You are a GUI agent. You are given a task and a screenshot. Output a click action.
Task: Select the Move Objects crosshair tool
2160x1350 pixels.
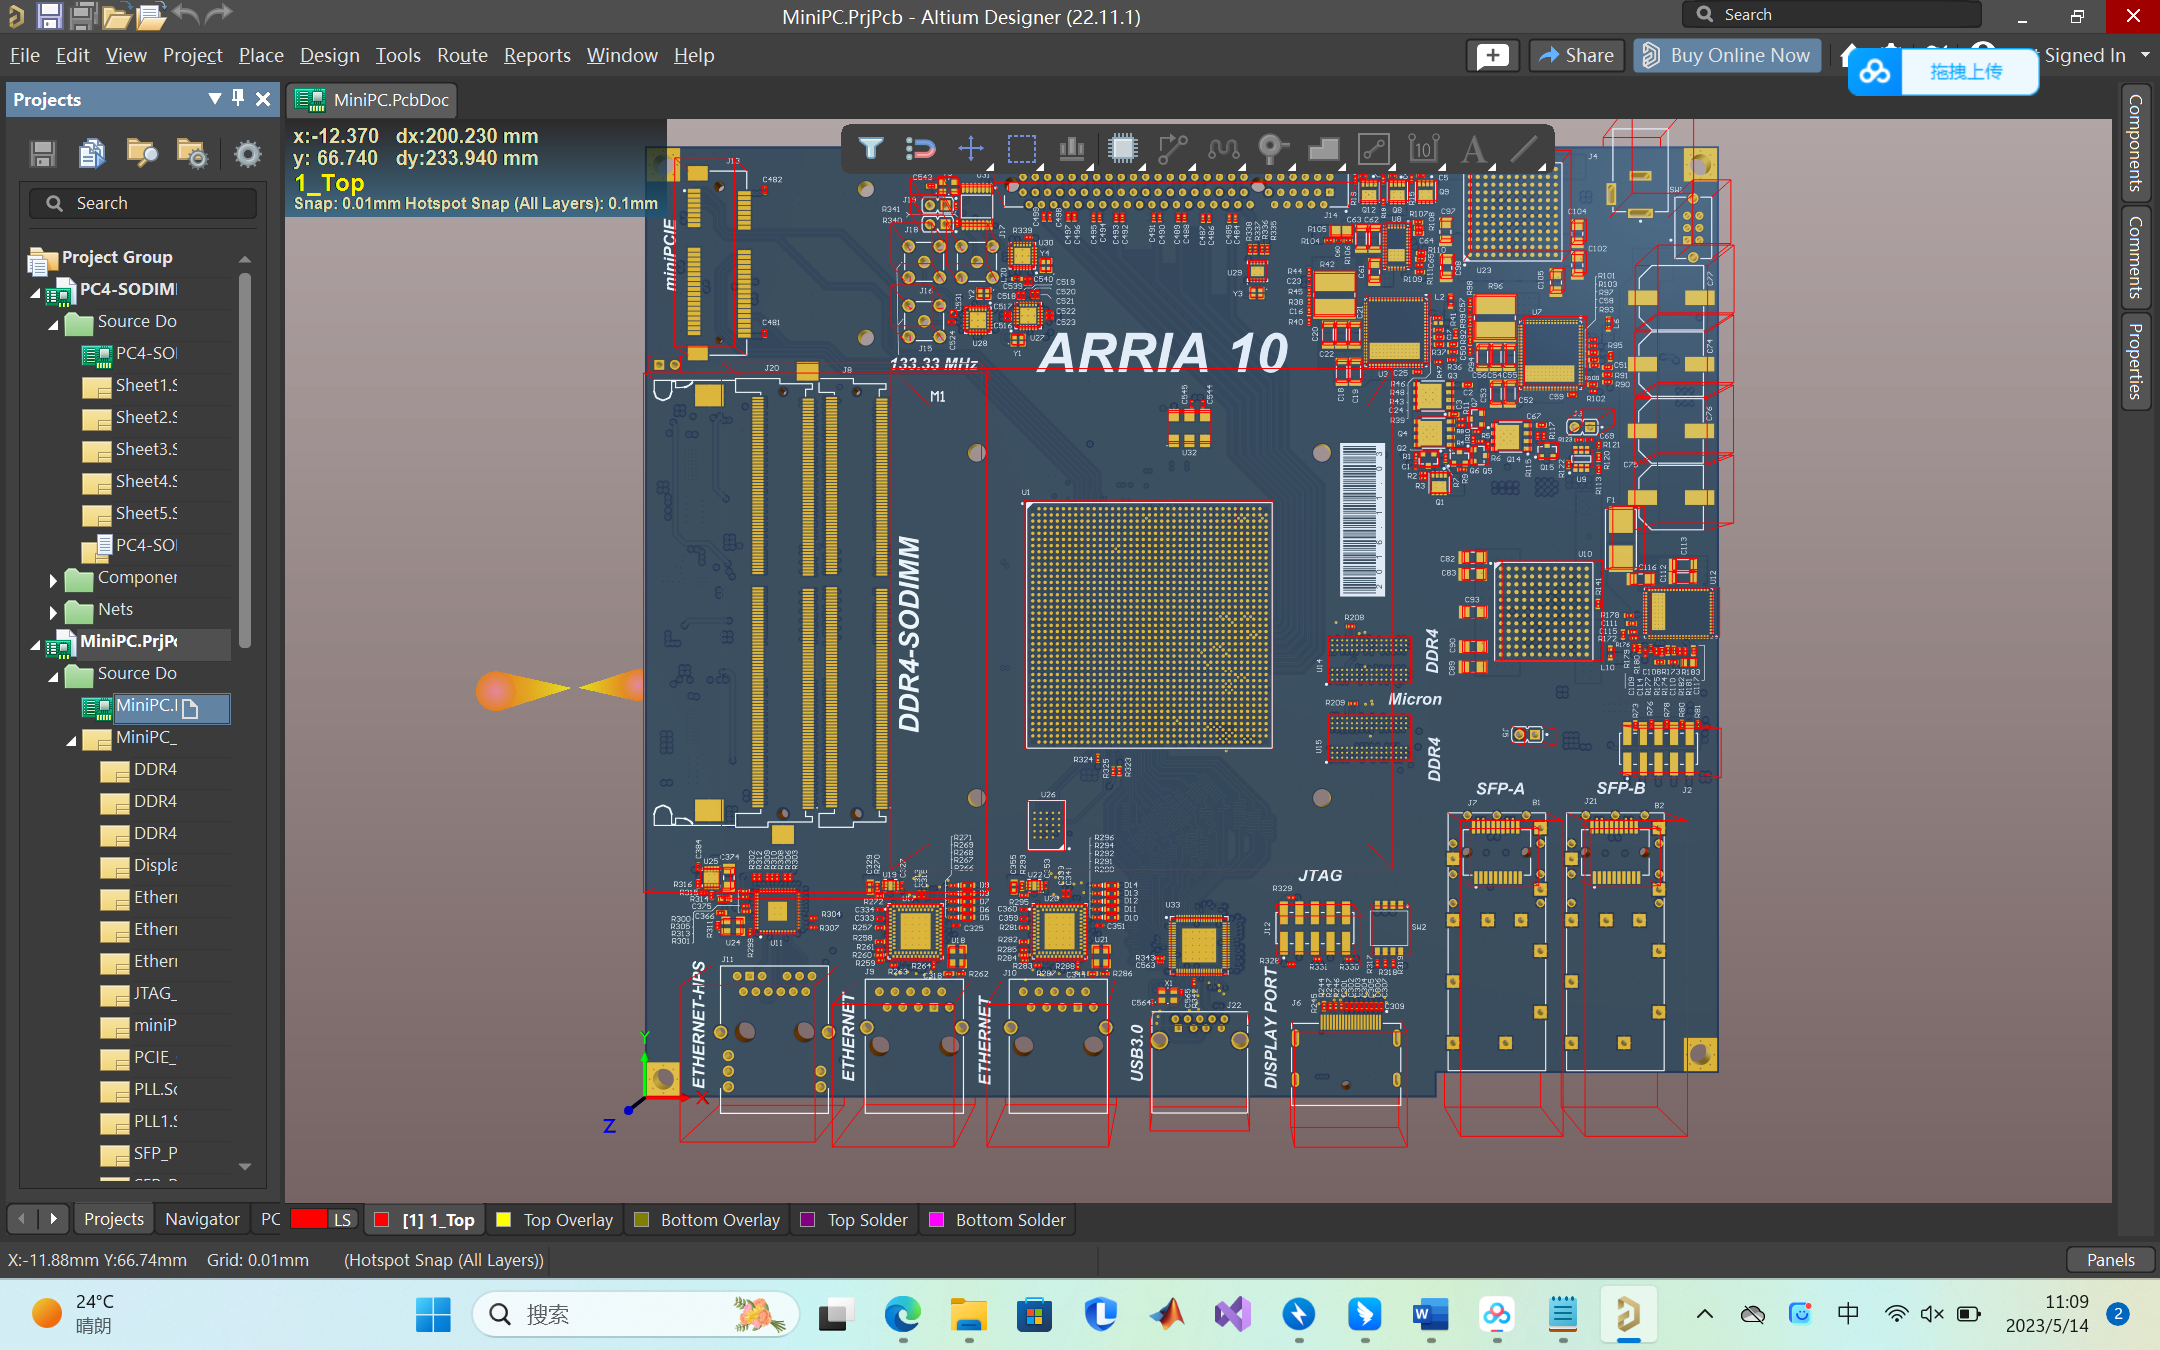click(x=971, y=149)
